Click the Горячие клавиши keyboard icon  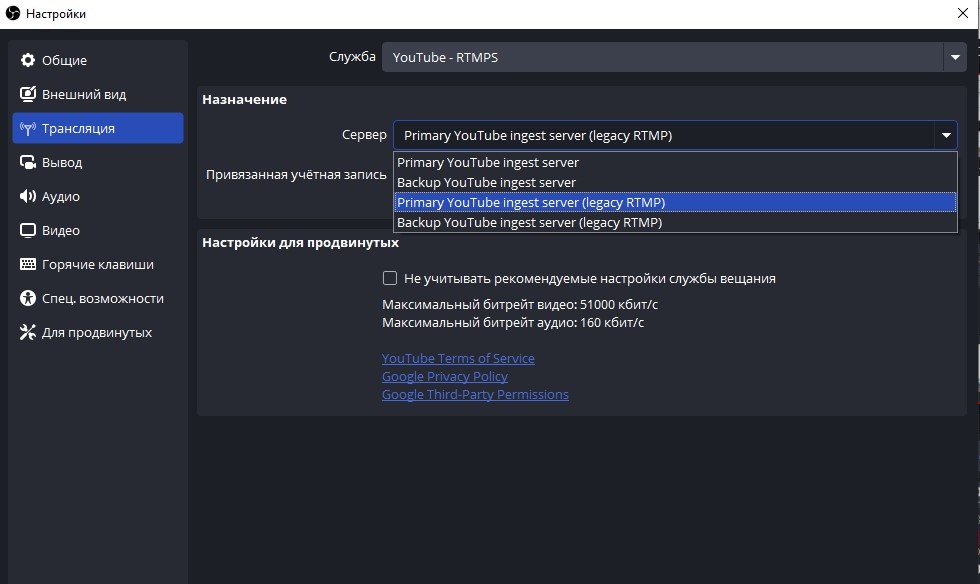[28, 265]
